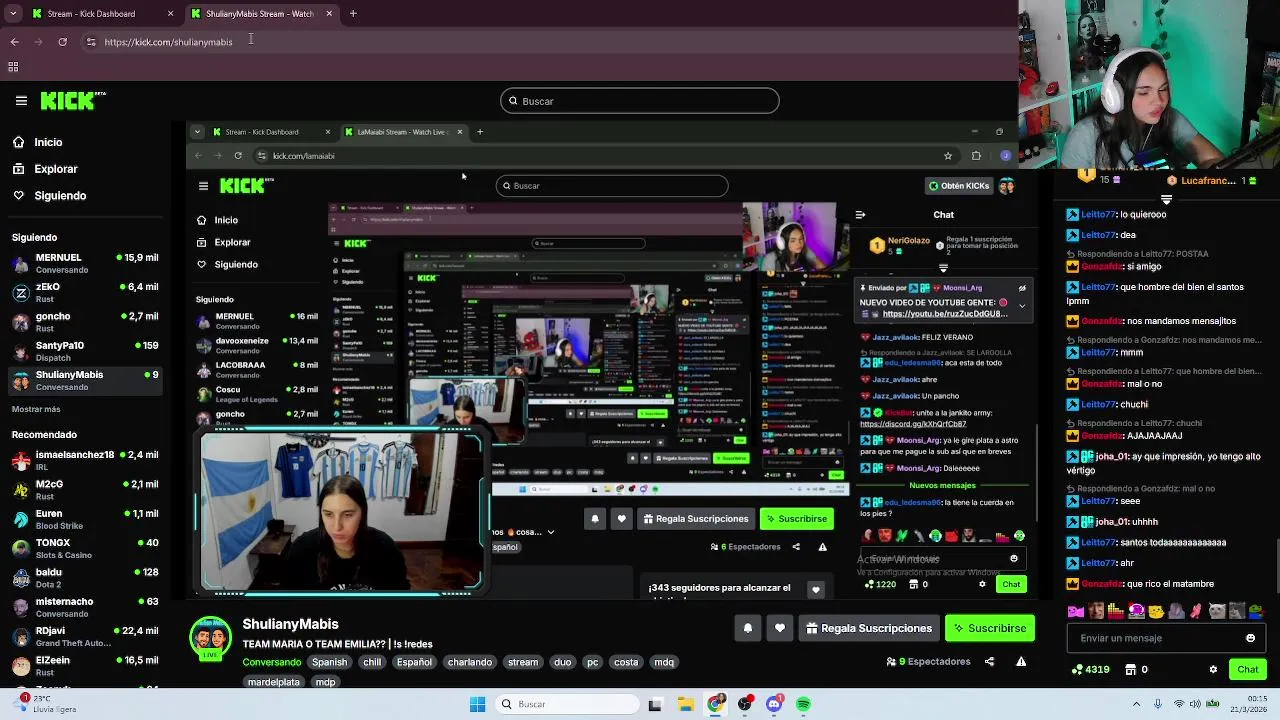Click reply reference Respondiendo a Leitto77: POSTAA
1280x720 pixels.
(x=1137, y=254)
